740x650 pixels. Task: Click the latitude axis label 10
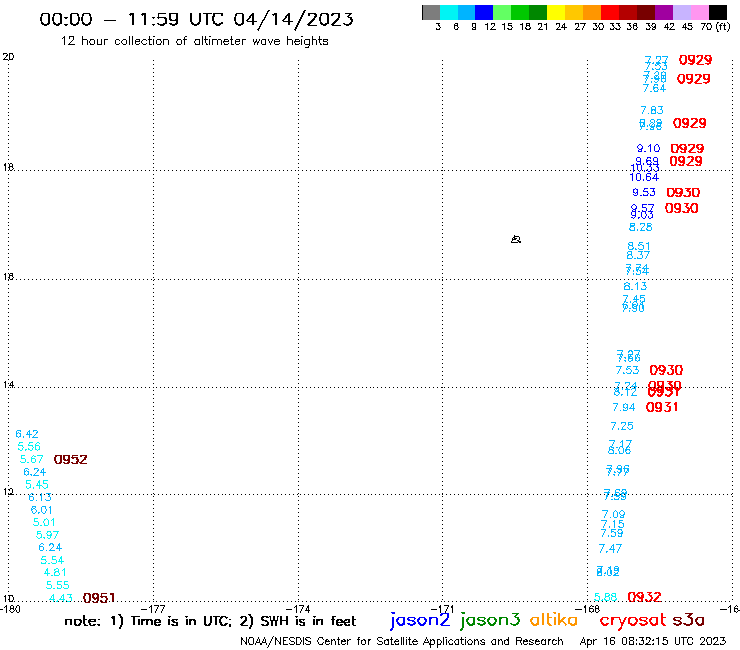click(x=8, y=599)
